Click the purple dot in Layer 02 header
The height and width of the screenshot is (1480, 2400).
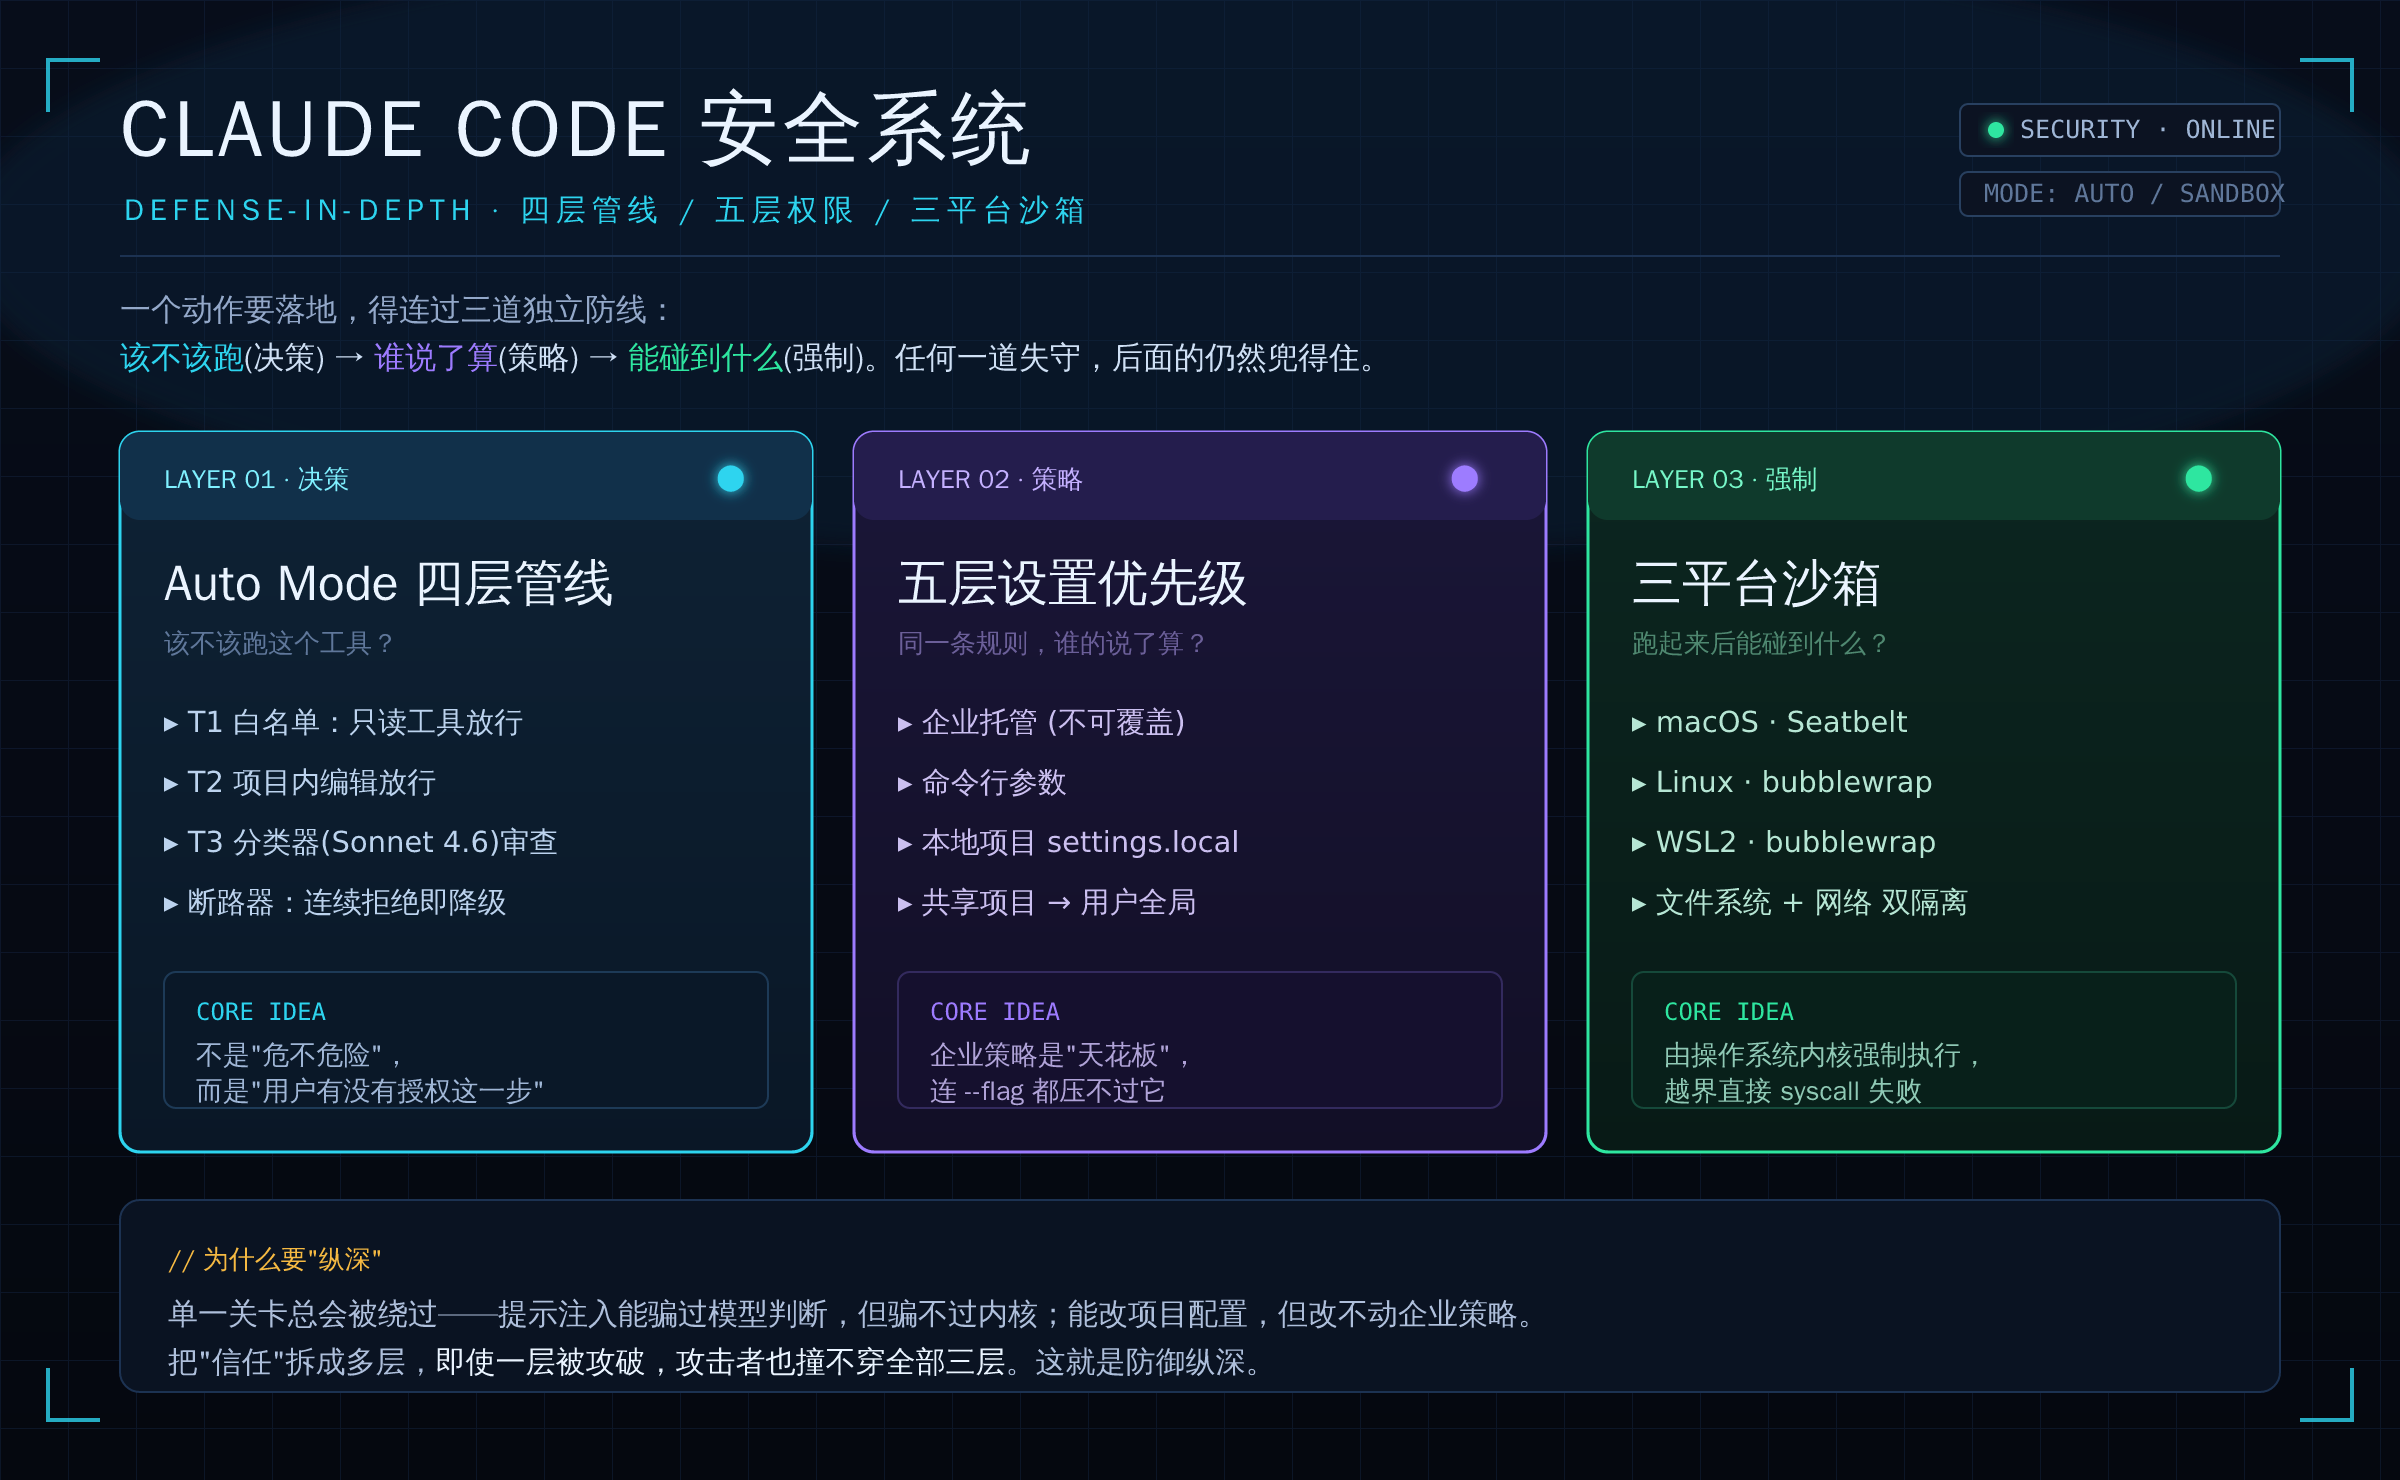pos(1465,479)
